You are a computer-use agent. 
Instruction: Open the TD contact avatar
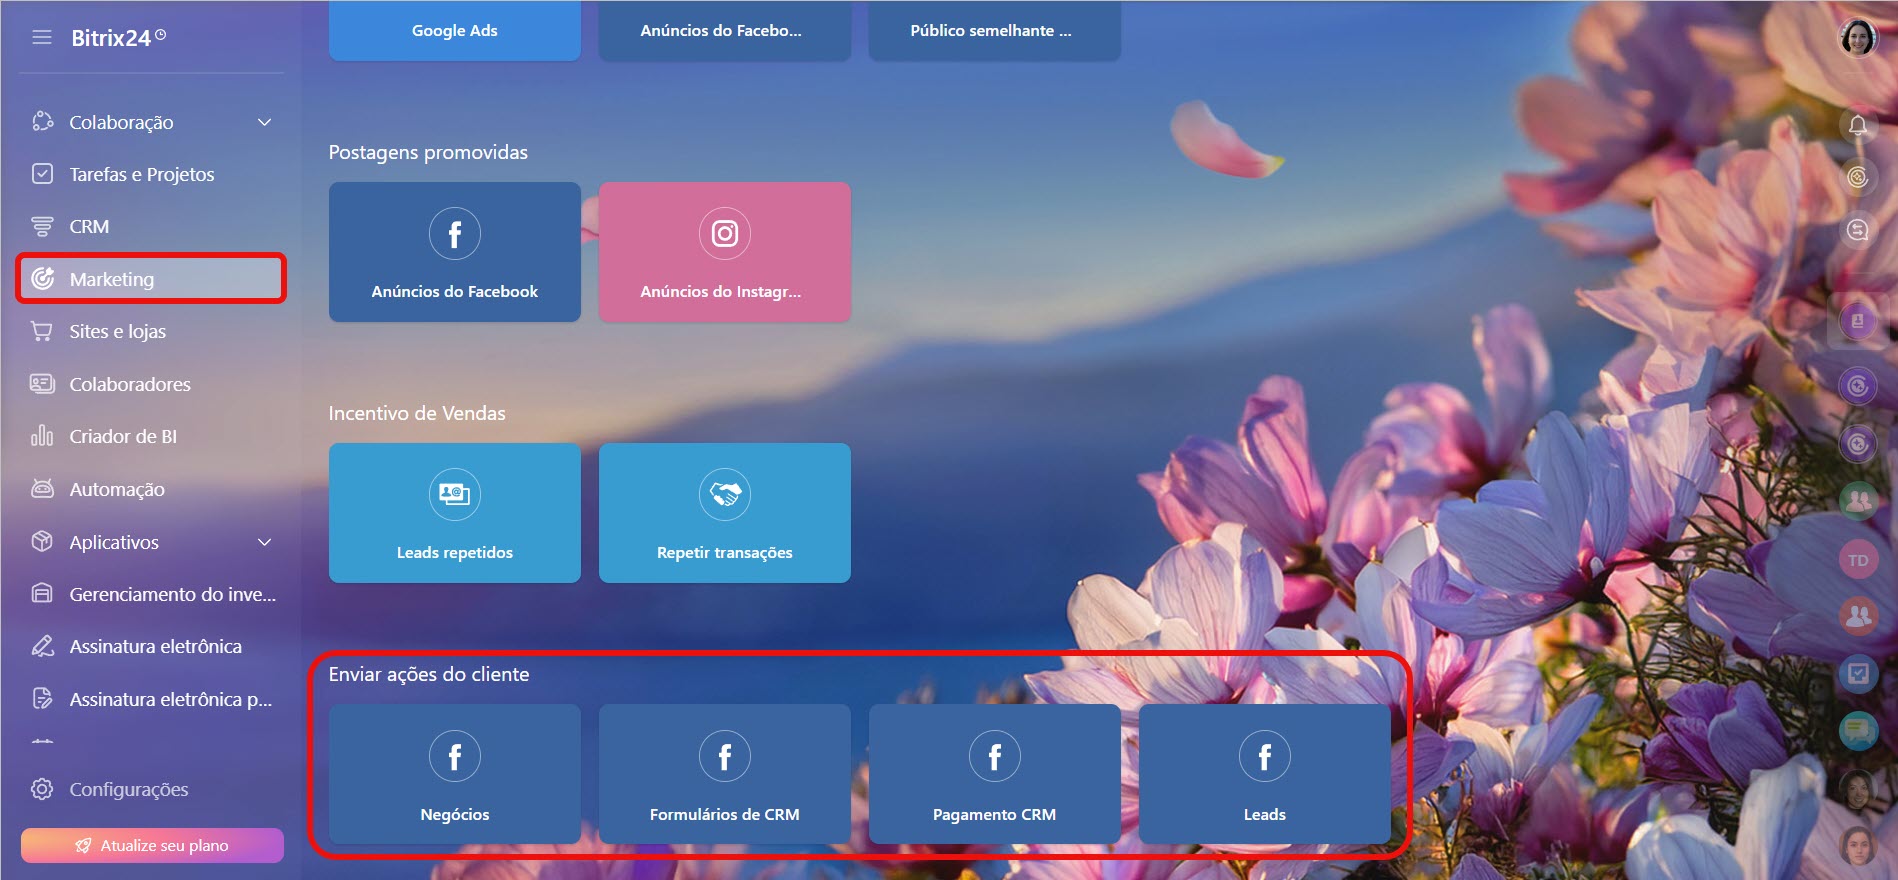point(1858,560)
